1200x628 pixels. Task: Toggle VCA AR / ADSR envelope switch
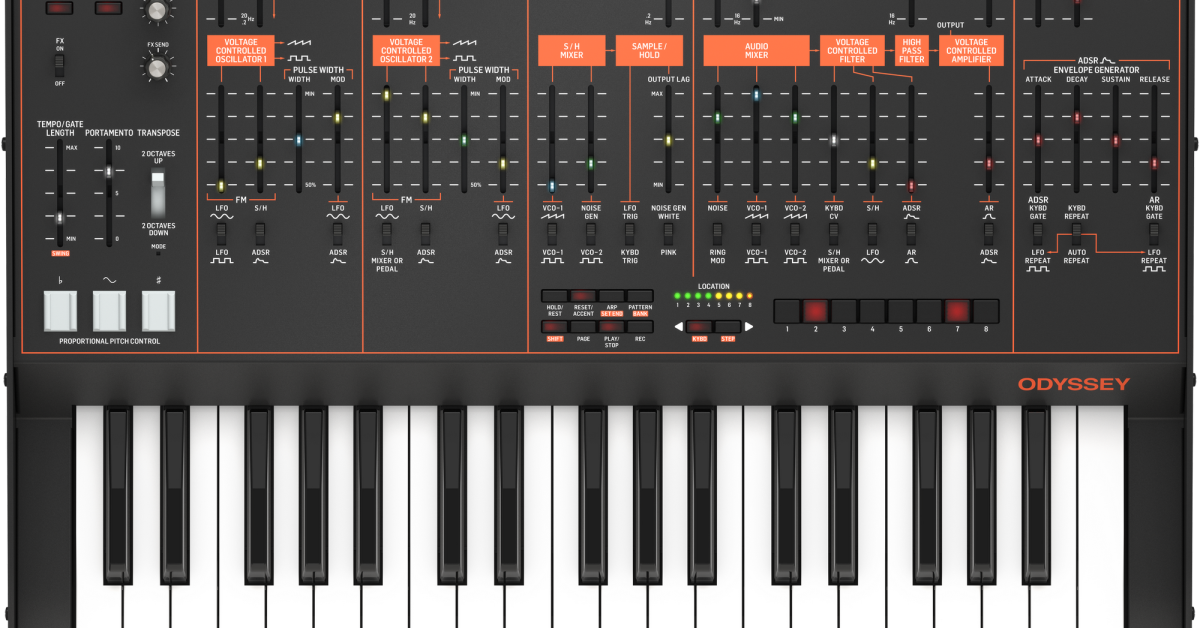(989, 233)
